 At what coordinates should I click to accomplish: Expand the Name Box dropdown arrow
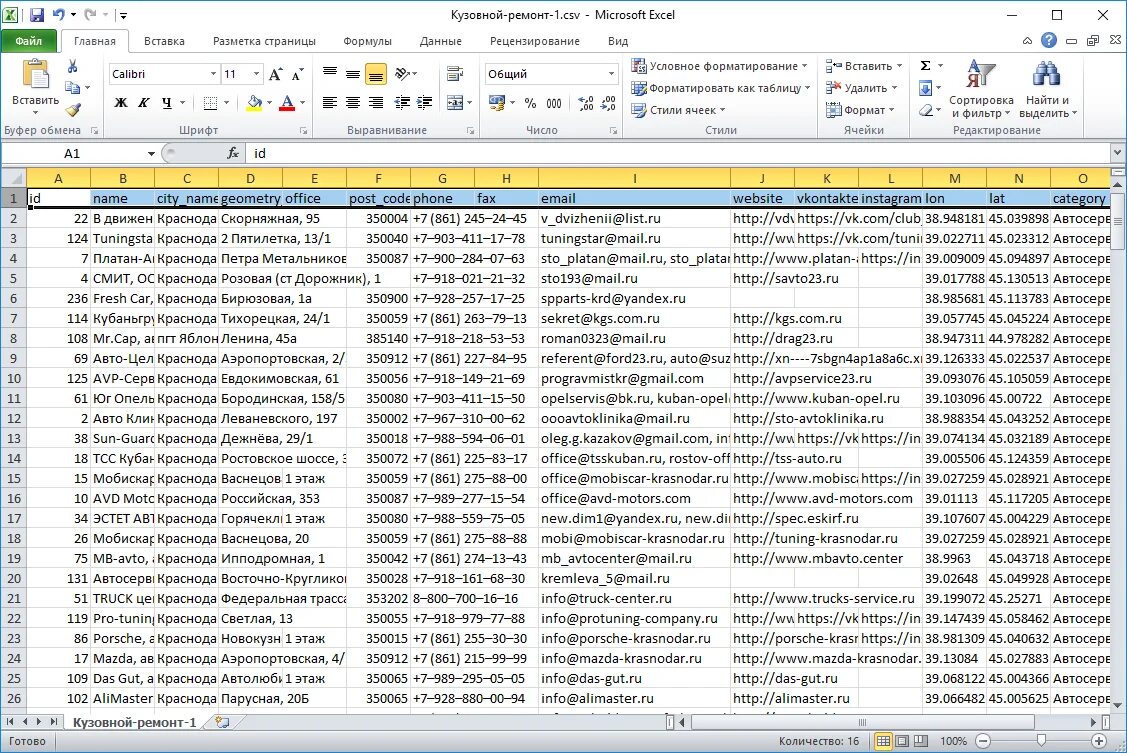click(x=151, y=153)
